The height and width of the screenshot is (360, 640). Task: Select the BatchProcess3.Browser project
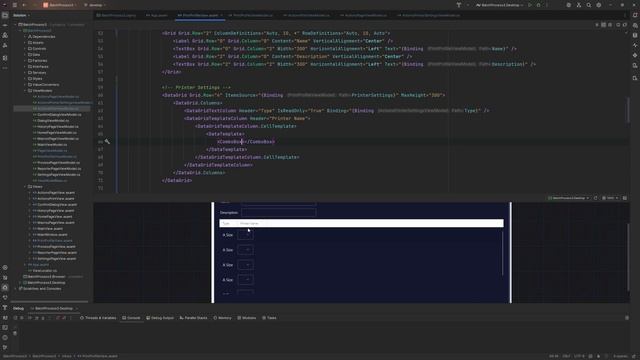click(x=44, y=276)
